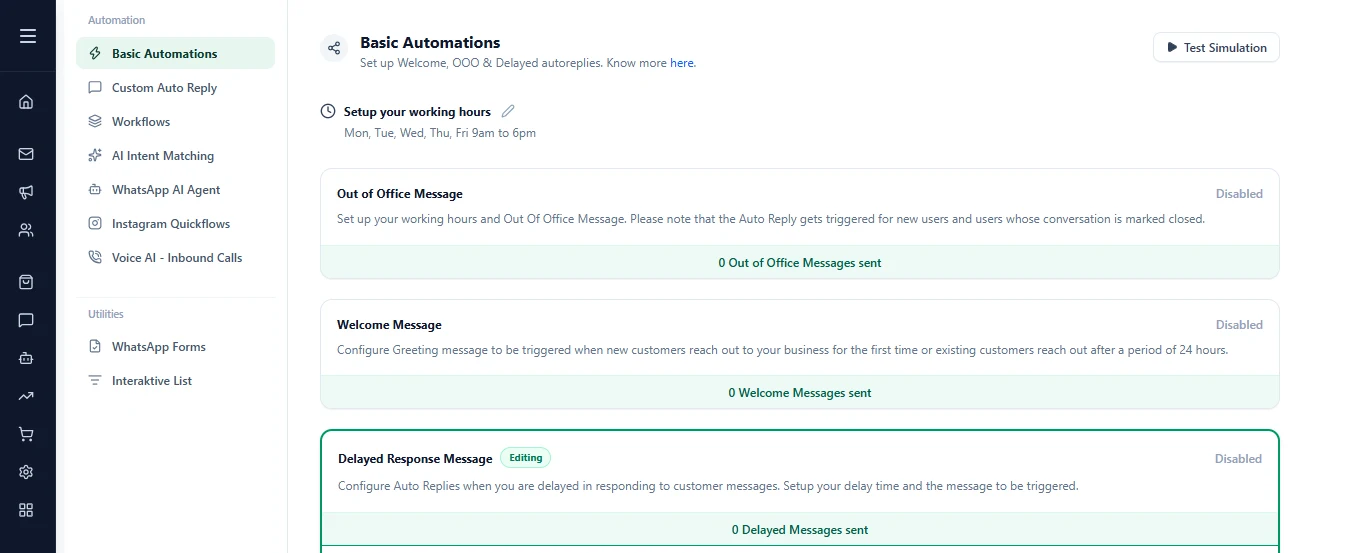Screen dimensions: 1345x553
Task: Click the Welcome Message description text
Action: click(x=782, y=350)
